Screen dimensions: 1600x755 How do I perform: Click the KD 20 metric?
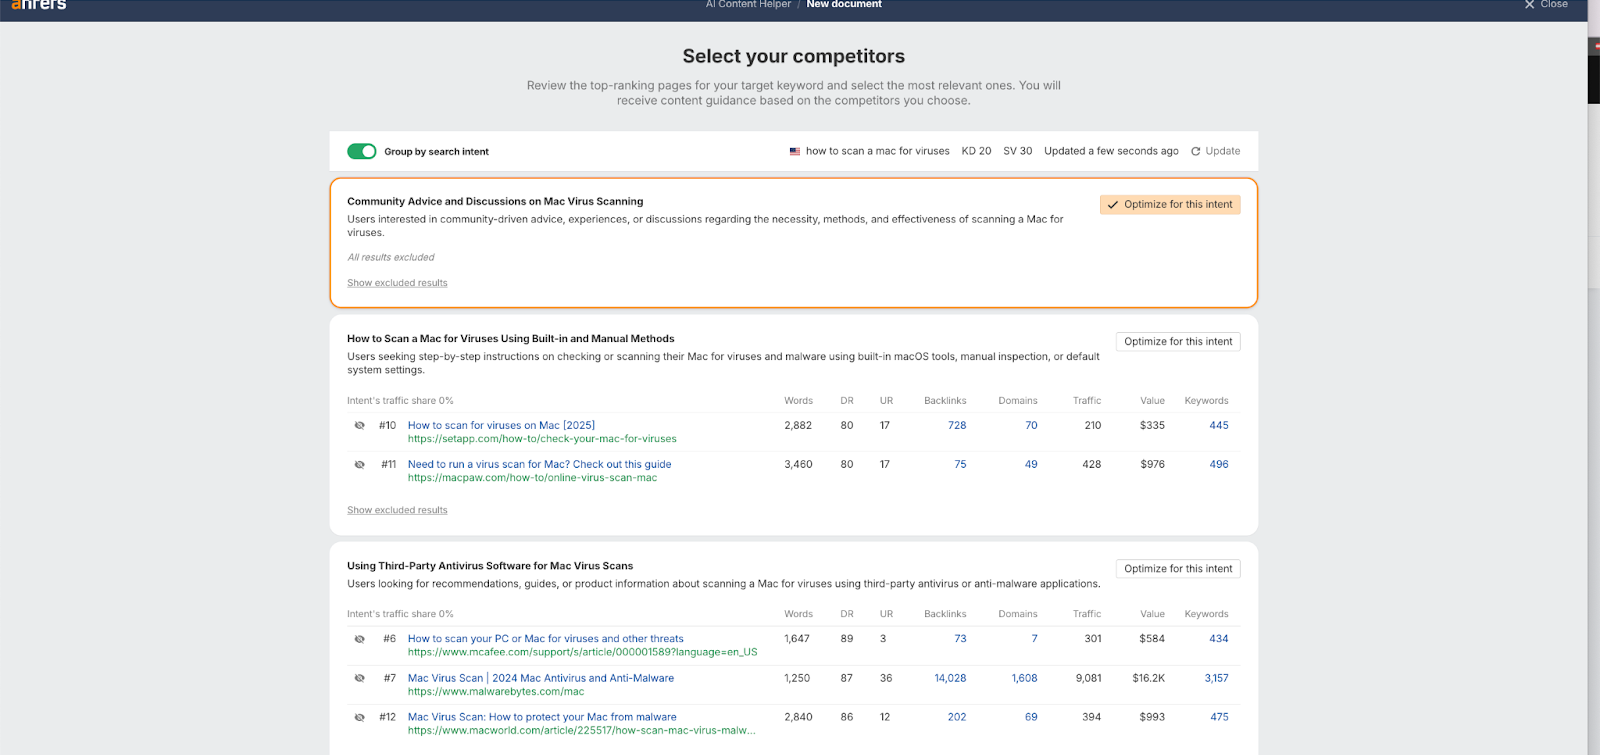[976, 151]
